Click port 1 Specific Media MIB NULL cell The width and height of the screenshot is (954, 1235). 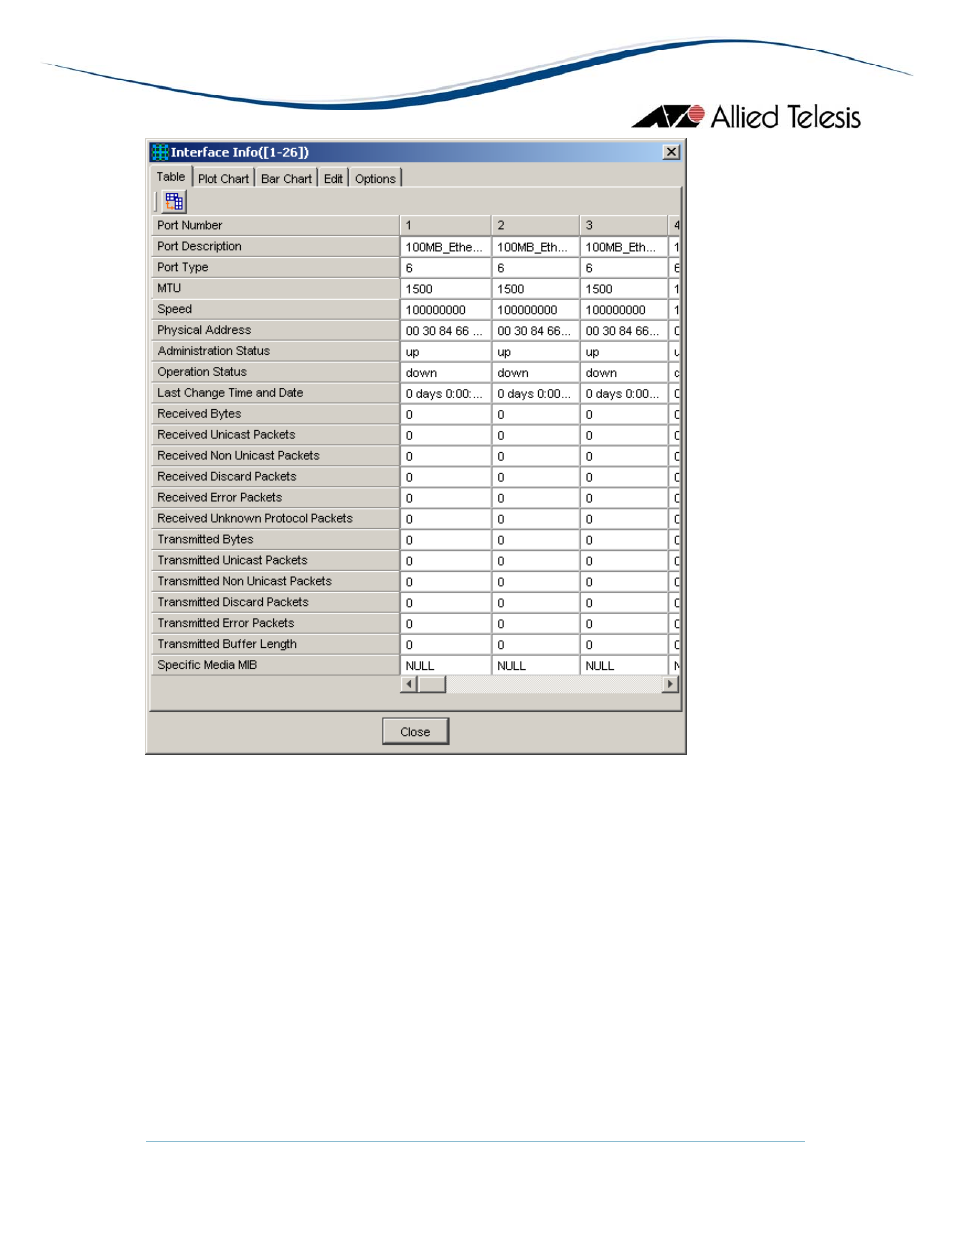pyautogui.click(x=445, y=666)
